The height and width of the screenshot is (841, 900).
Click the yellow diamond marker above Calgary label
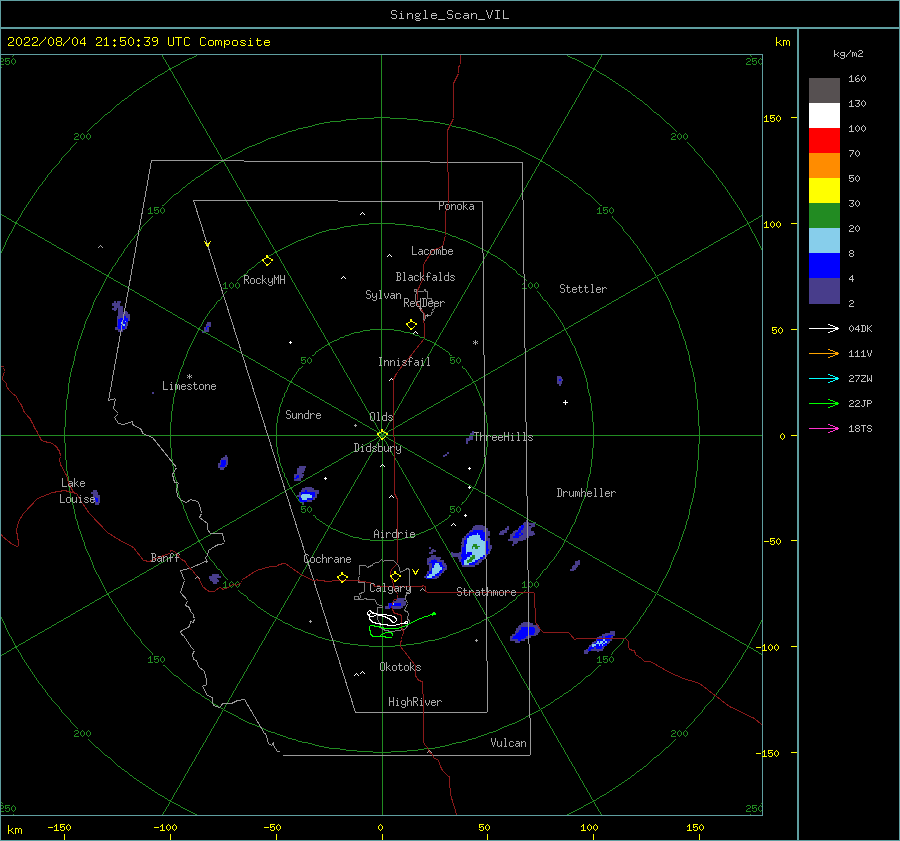(x=395, y=576)
